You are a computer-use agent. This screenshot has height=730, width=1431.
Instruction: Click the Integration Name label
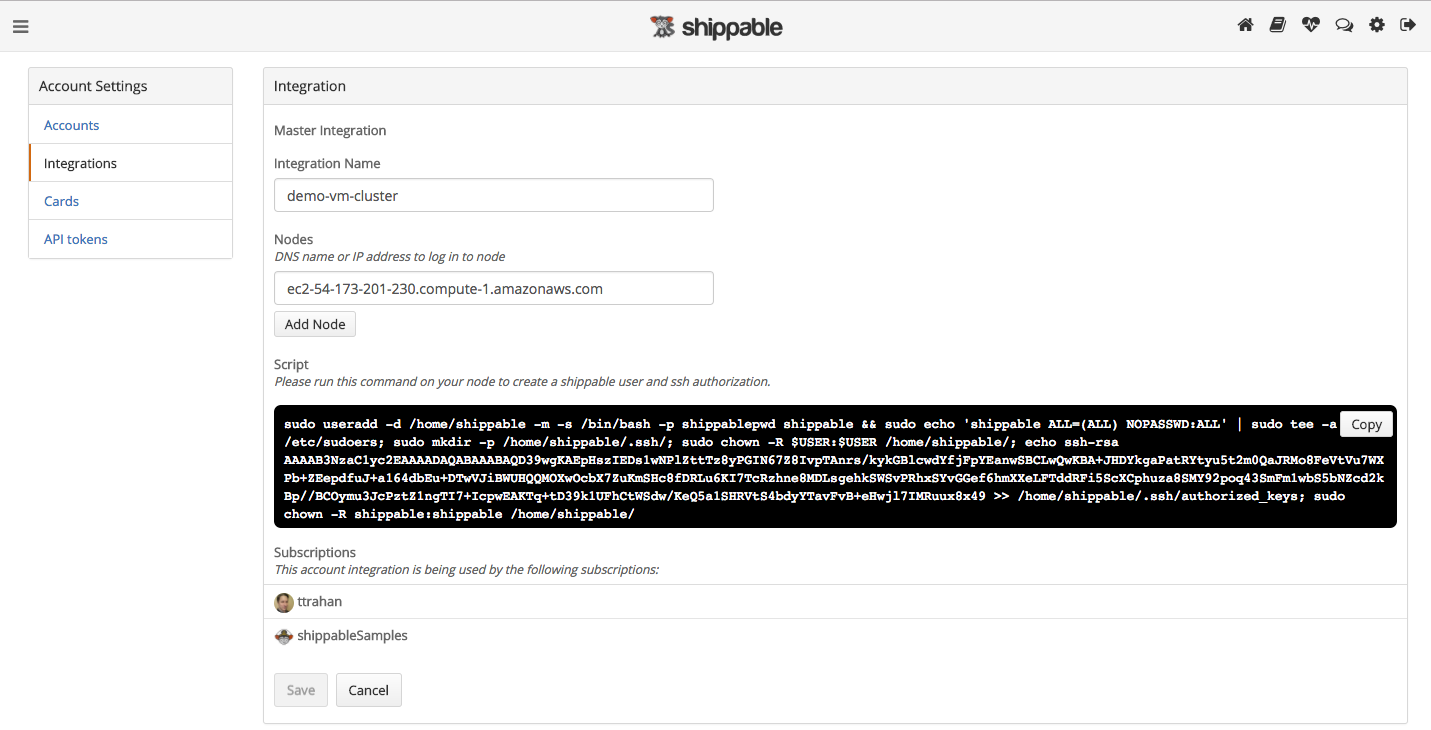[327, 163]
